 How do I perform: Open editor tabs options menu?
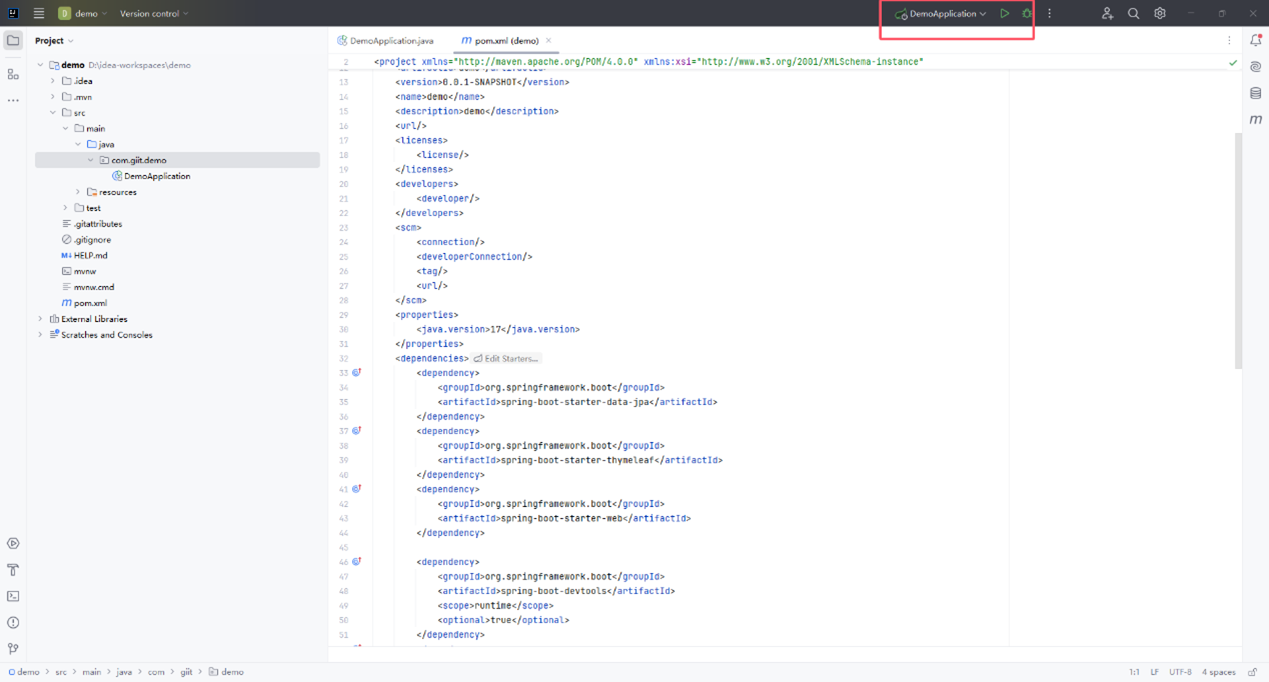1229,41
